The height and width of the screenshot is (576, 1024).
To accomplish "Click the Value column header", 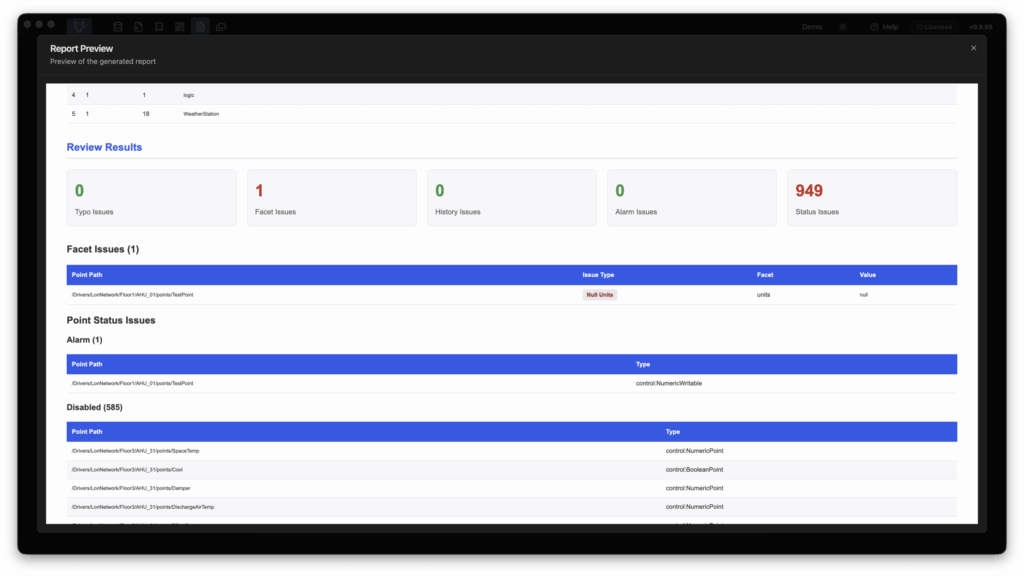I will [867, 275].
